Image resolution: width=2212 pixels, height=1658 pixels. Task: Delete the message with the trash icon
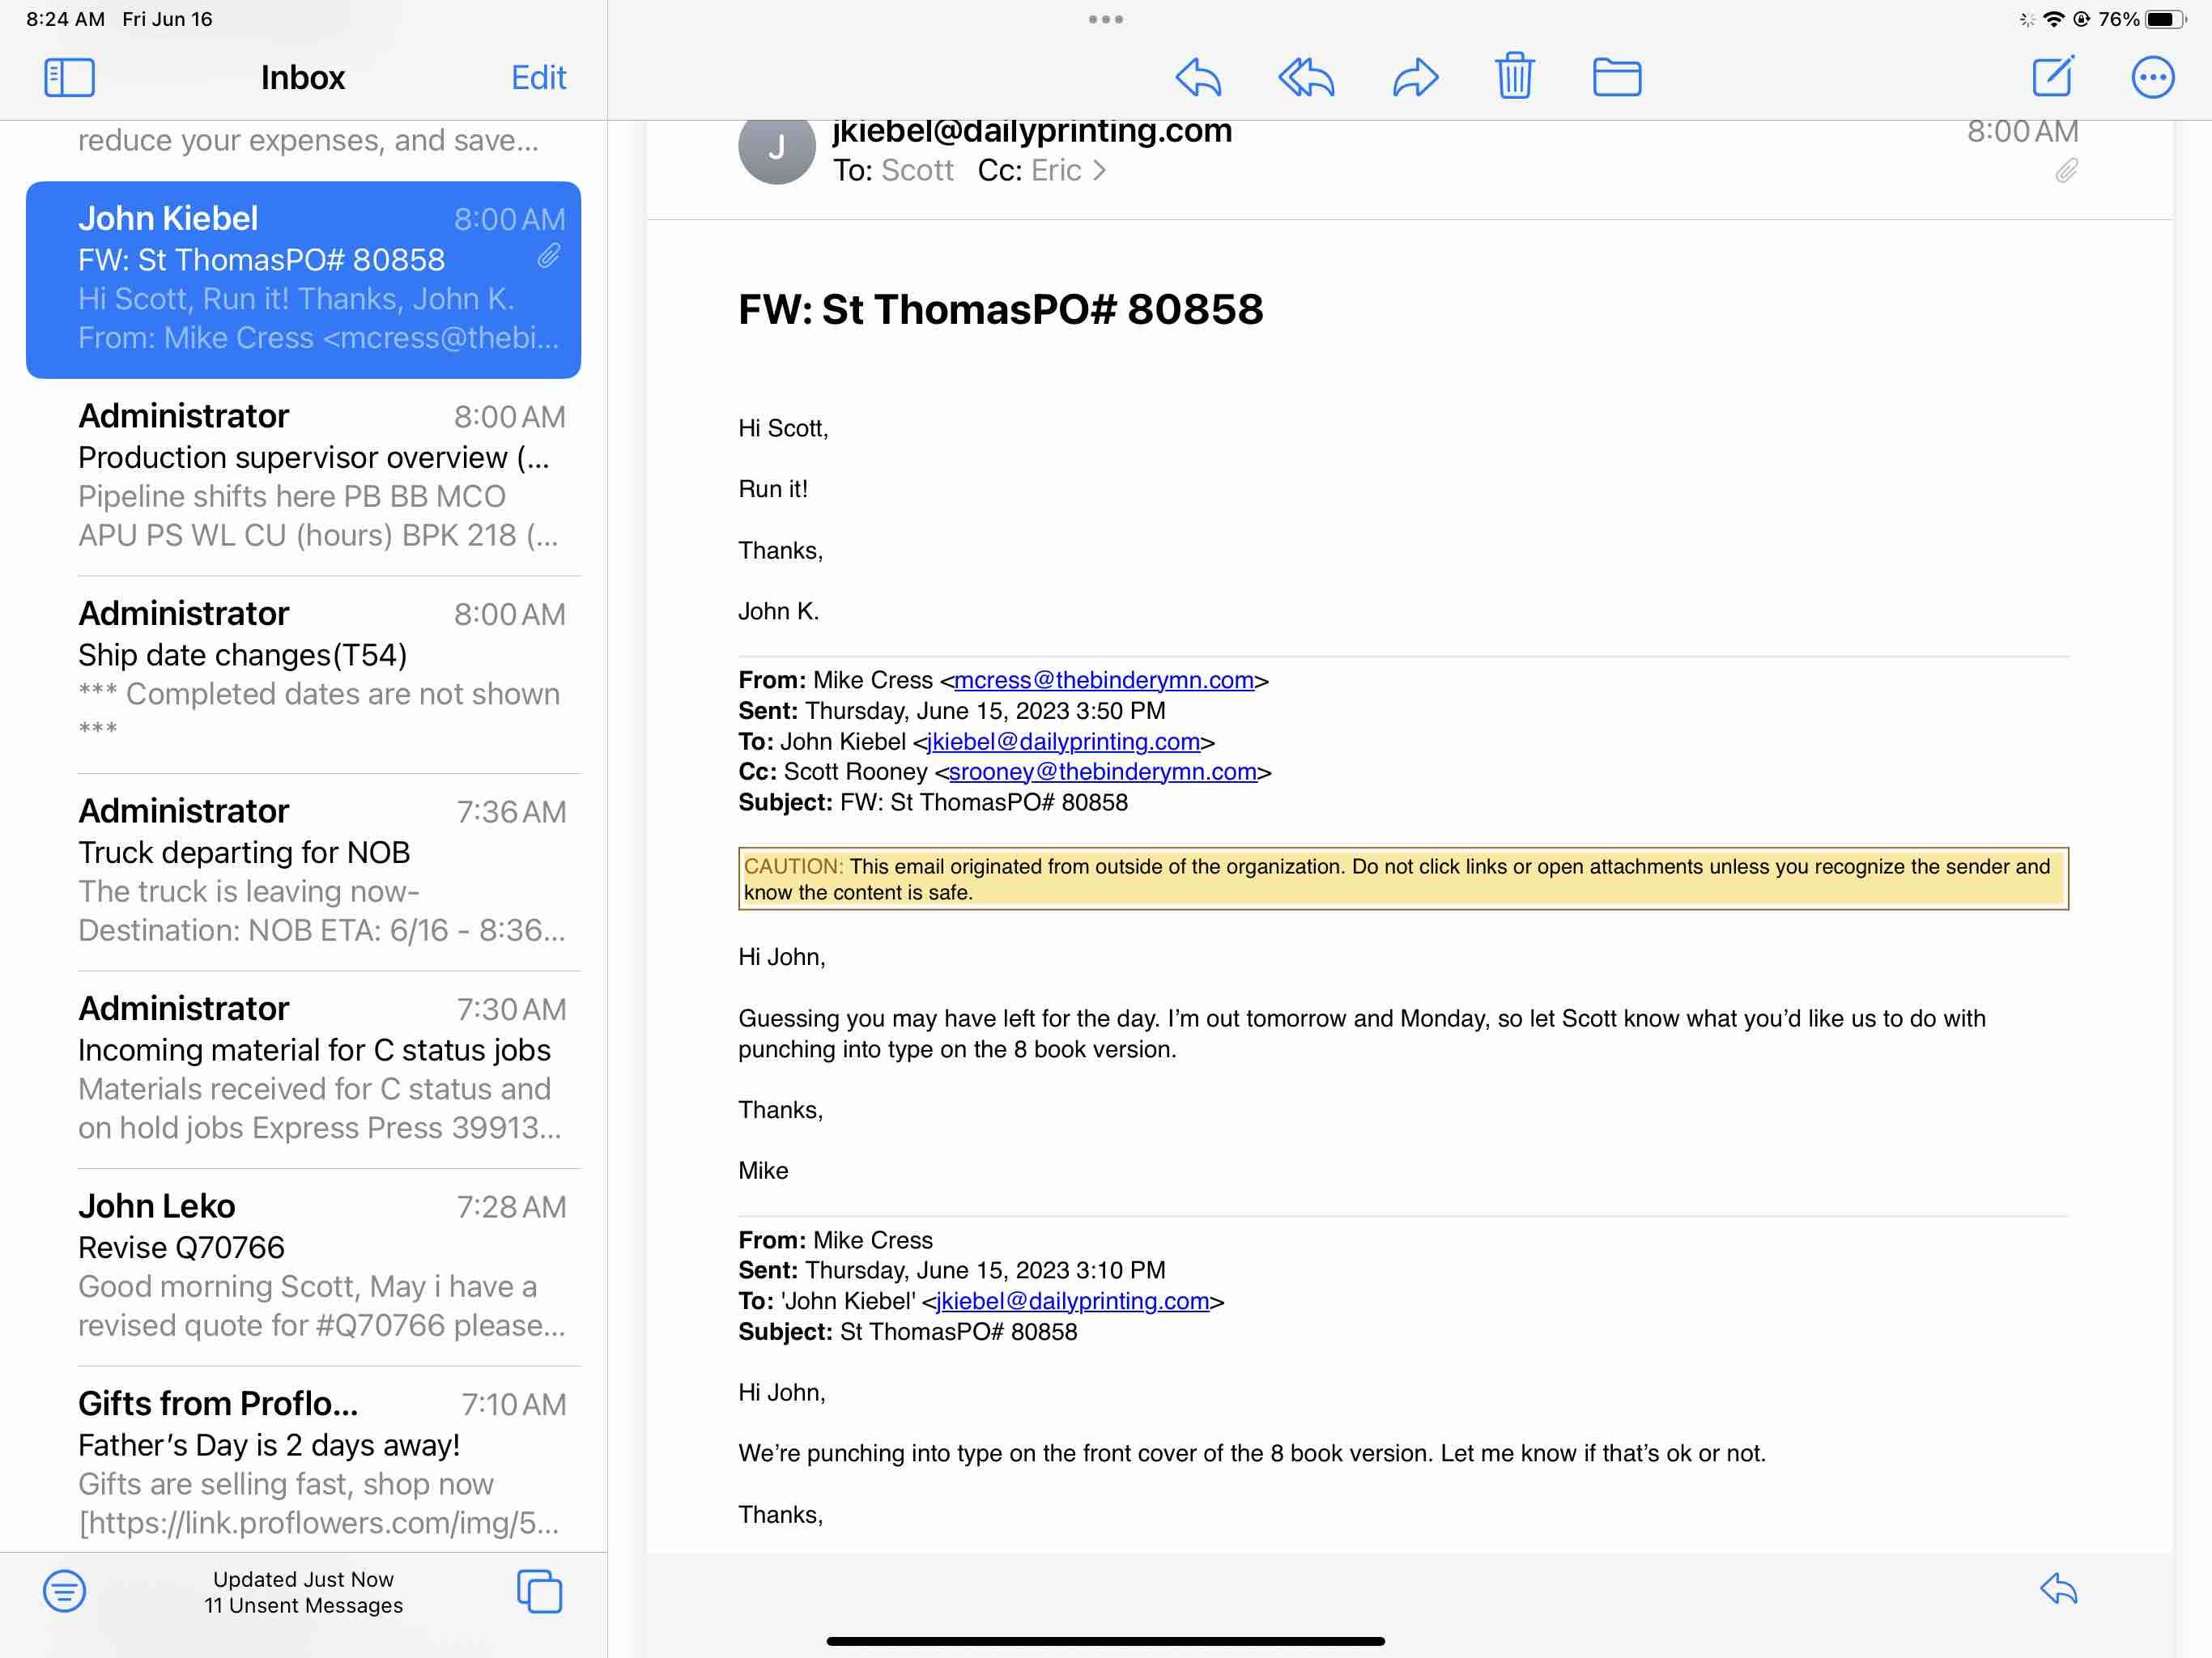point(1514,76)
